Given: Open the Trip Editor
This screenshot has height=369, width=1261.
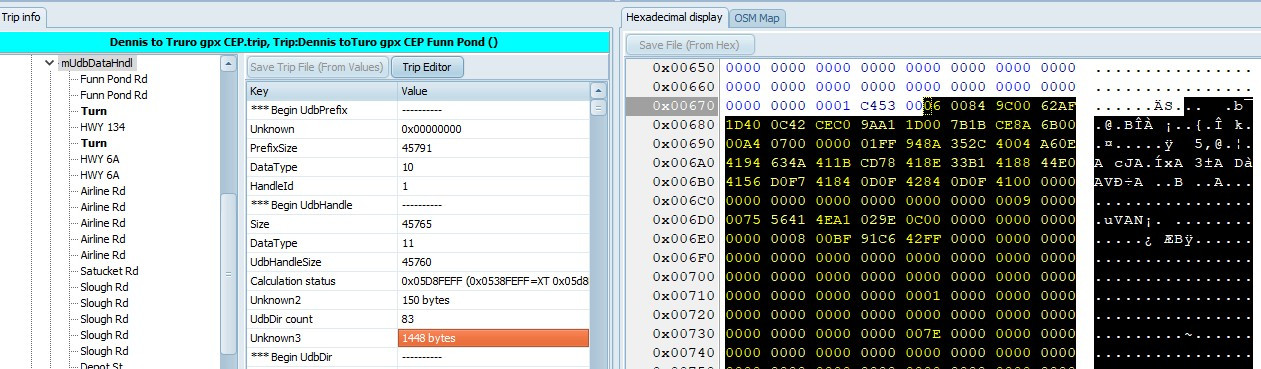Looking at the screenshot, I should coord(427,68).
